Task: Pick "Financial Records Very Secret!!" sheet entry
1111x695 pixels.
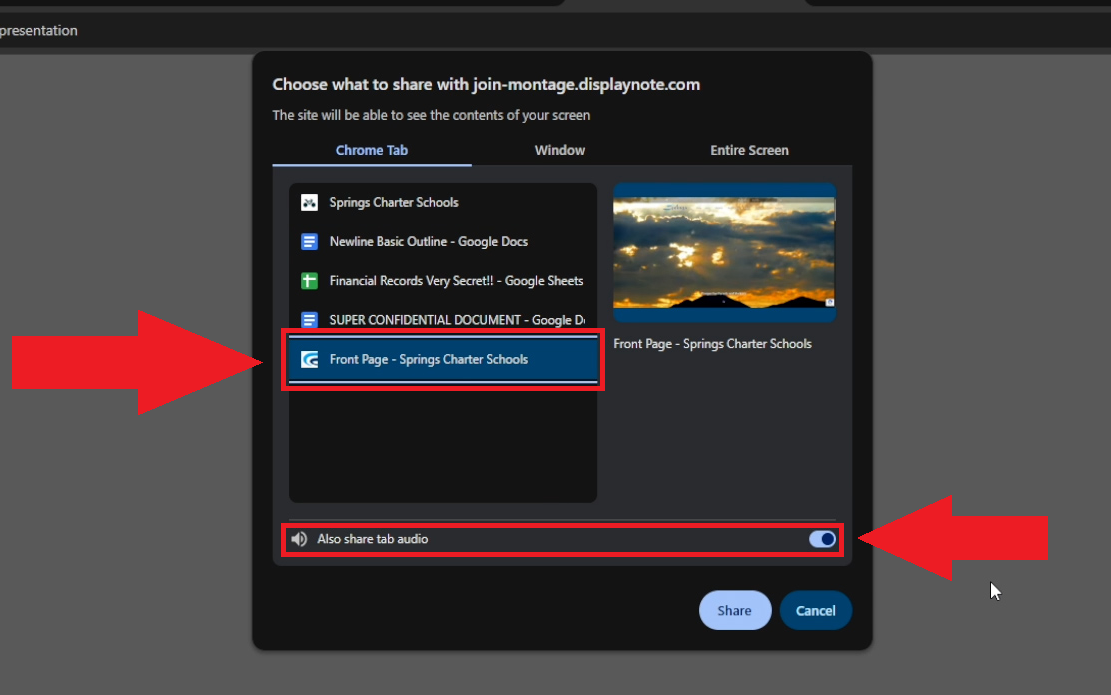Action: tap(456, 281)
